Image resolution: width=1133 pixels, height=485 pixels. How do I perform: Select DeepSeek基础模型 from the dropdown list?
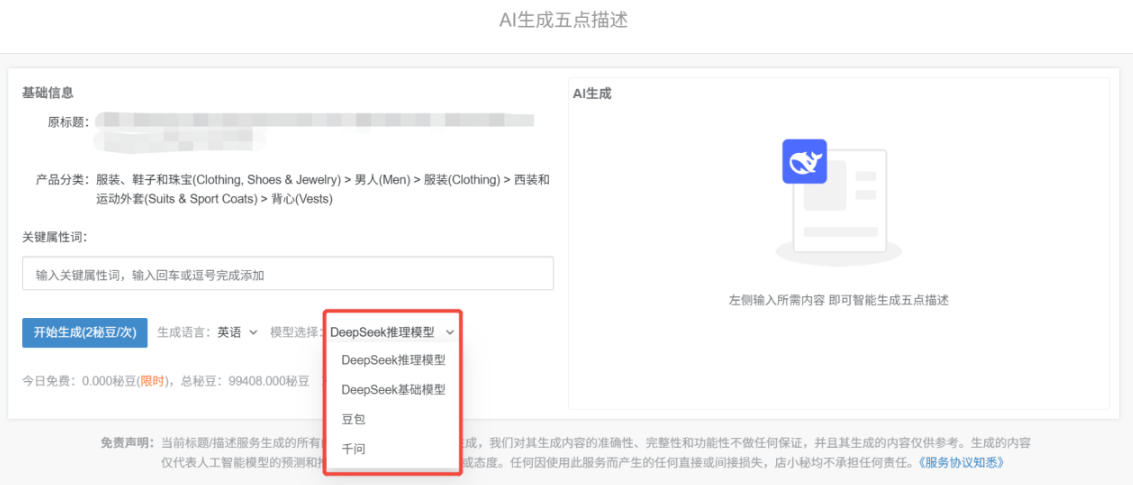coord(393,390)
